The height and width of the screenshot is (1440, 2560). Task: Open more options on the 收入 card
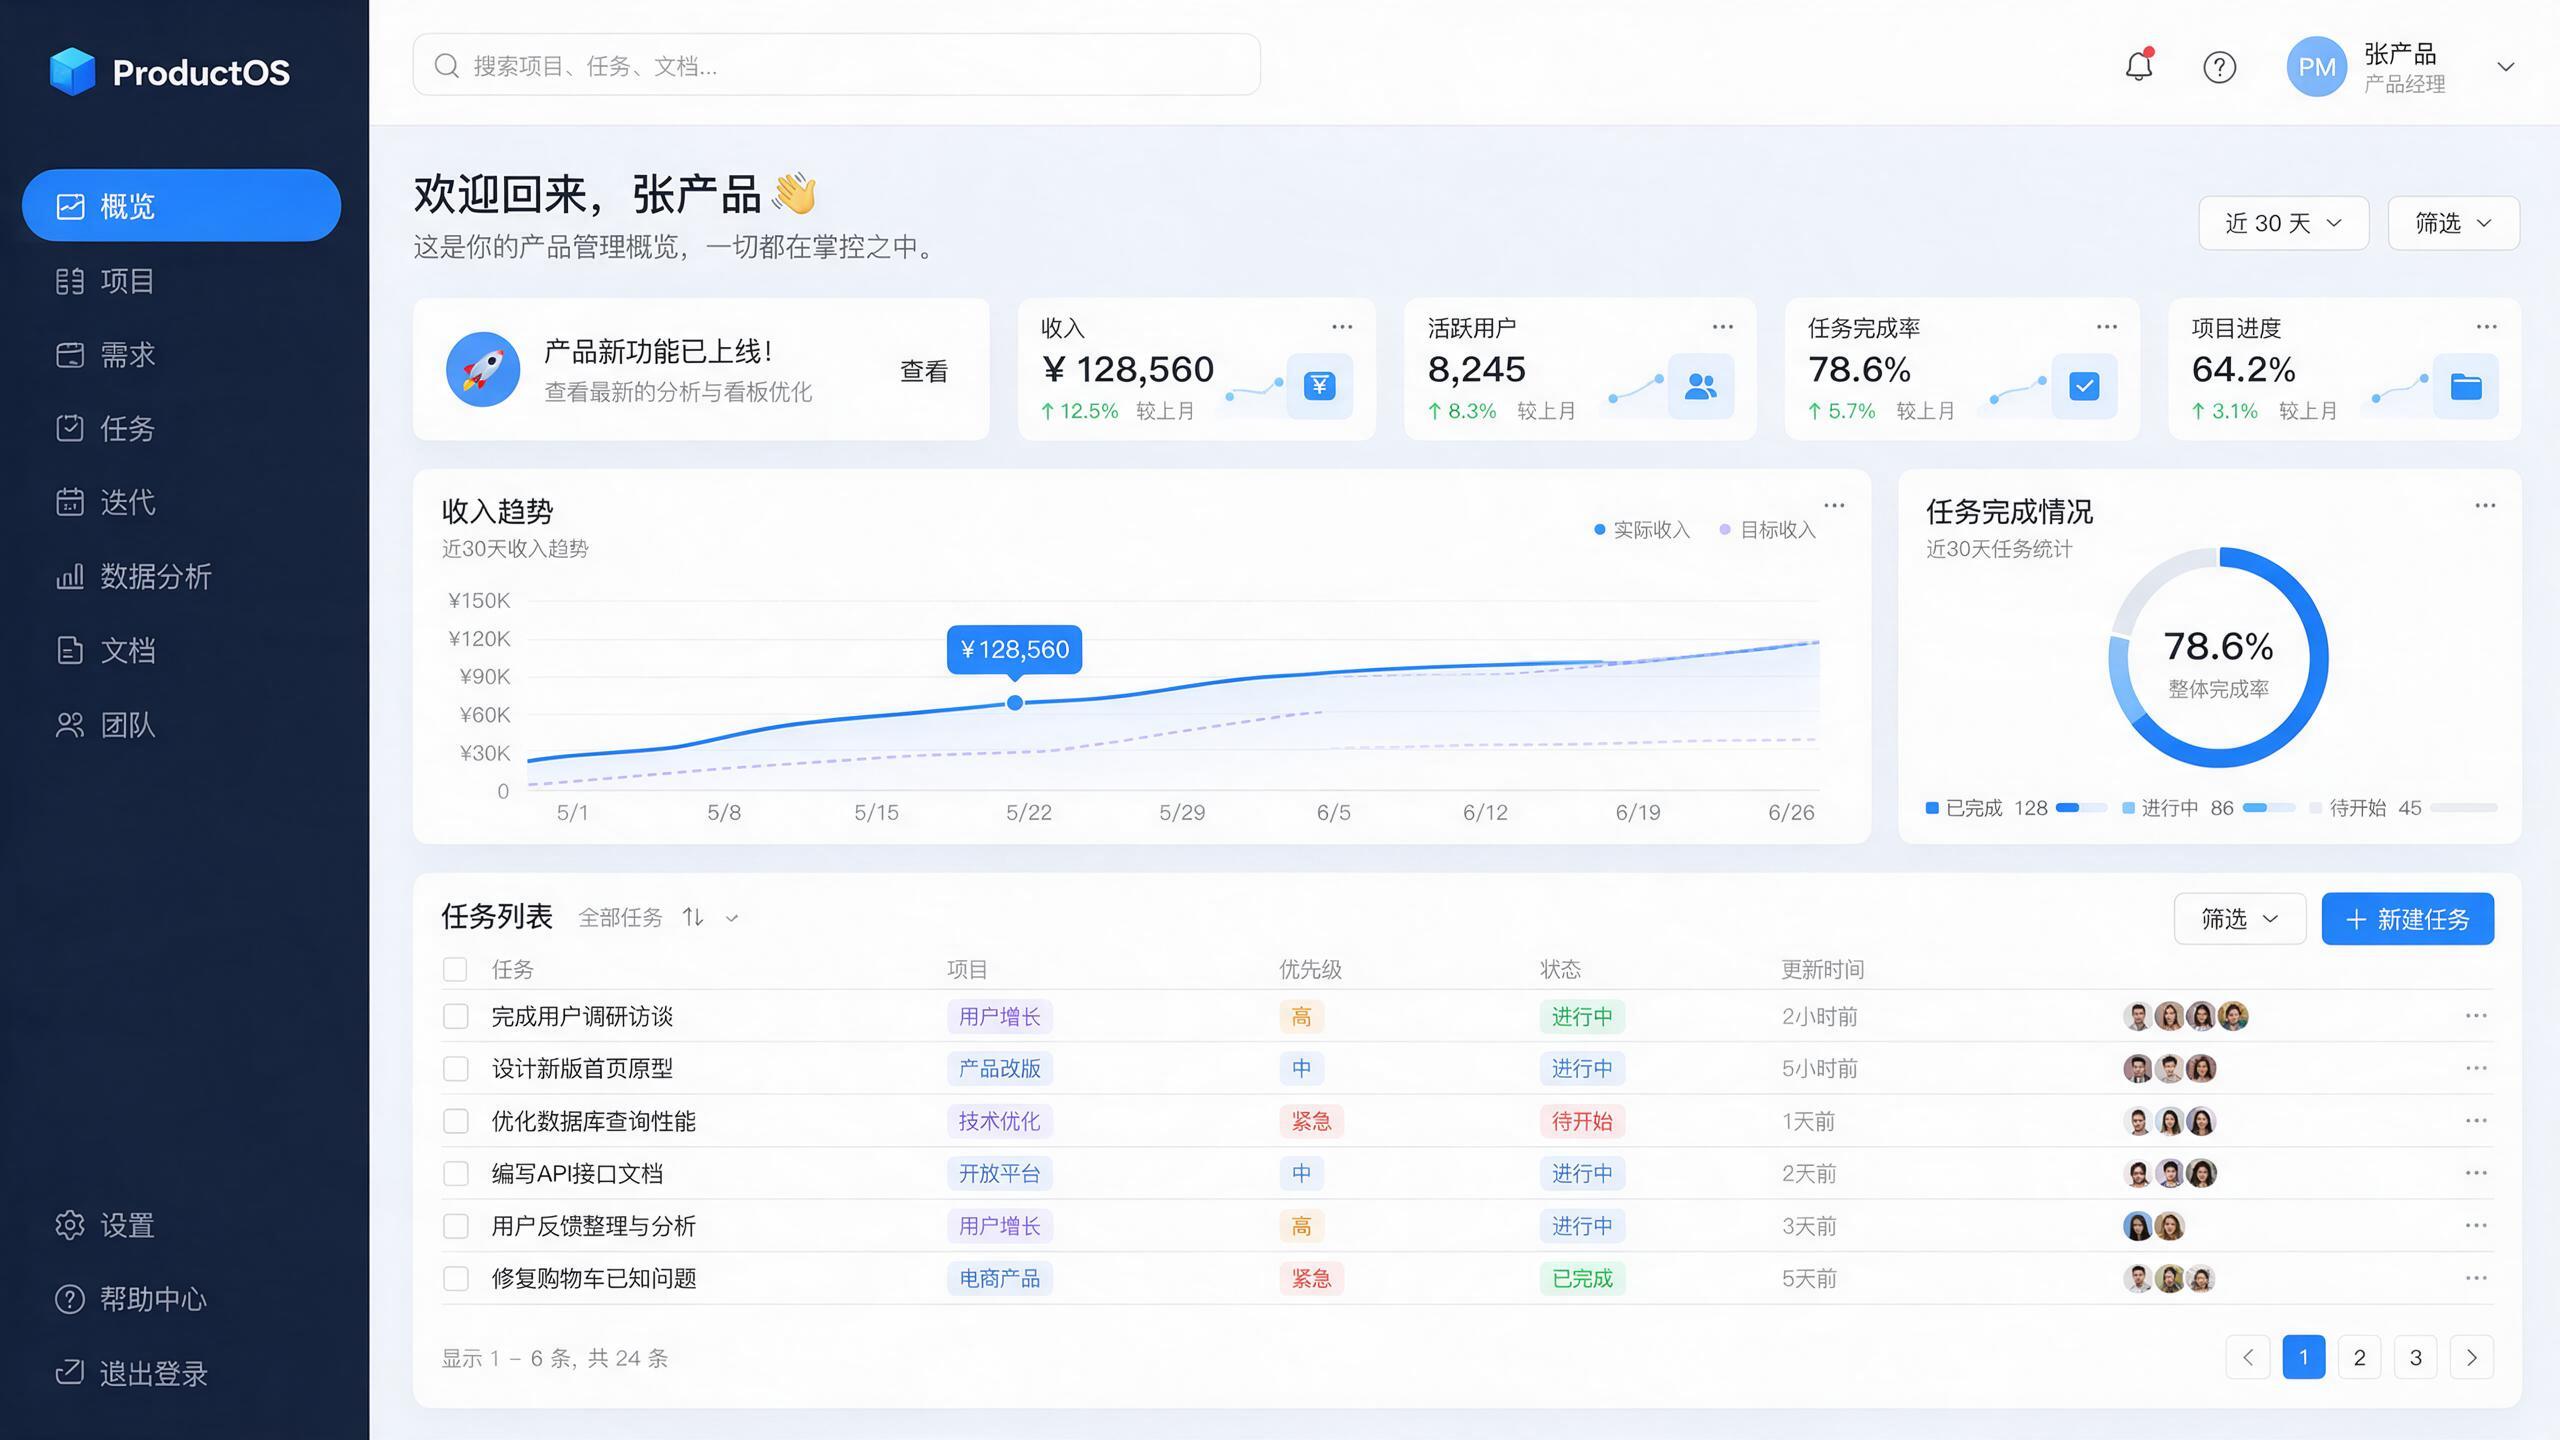1342,327
